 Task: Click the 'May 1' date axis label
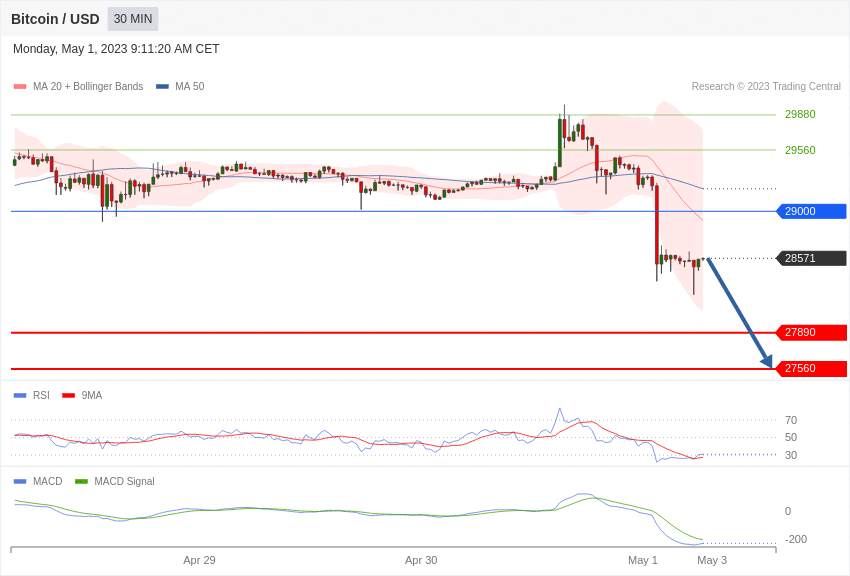pos(642,560)
